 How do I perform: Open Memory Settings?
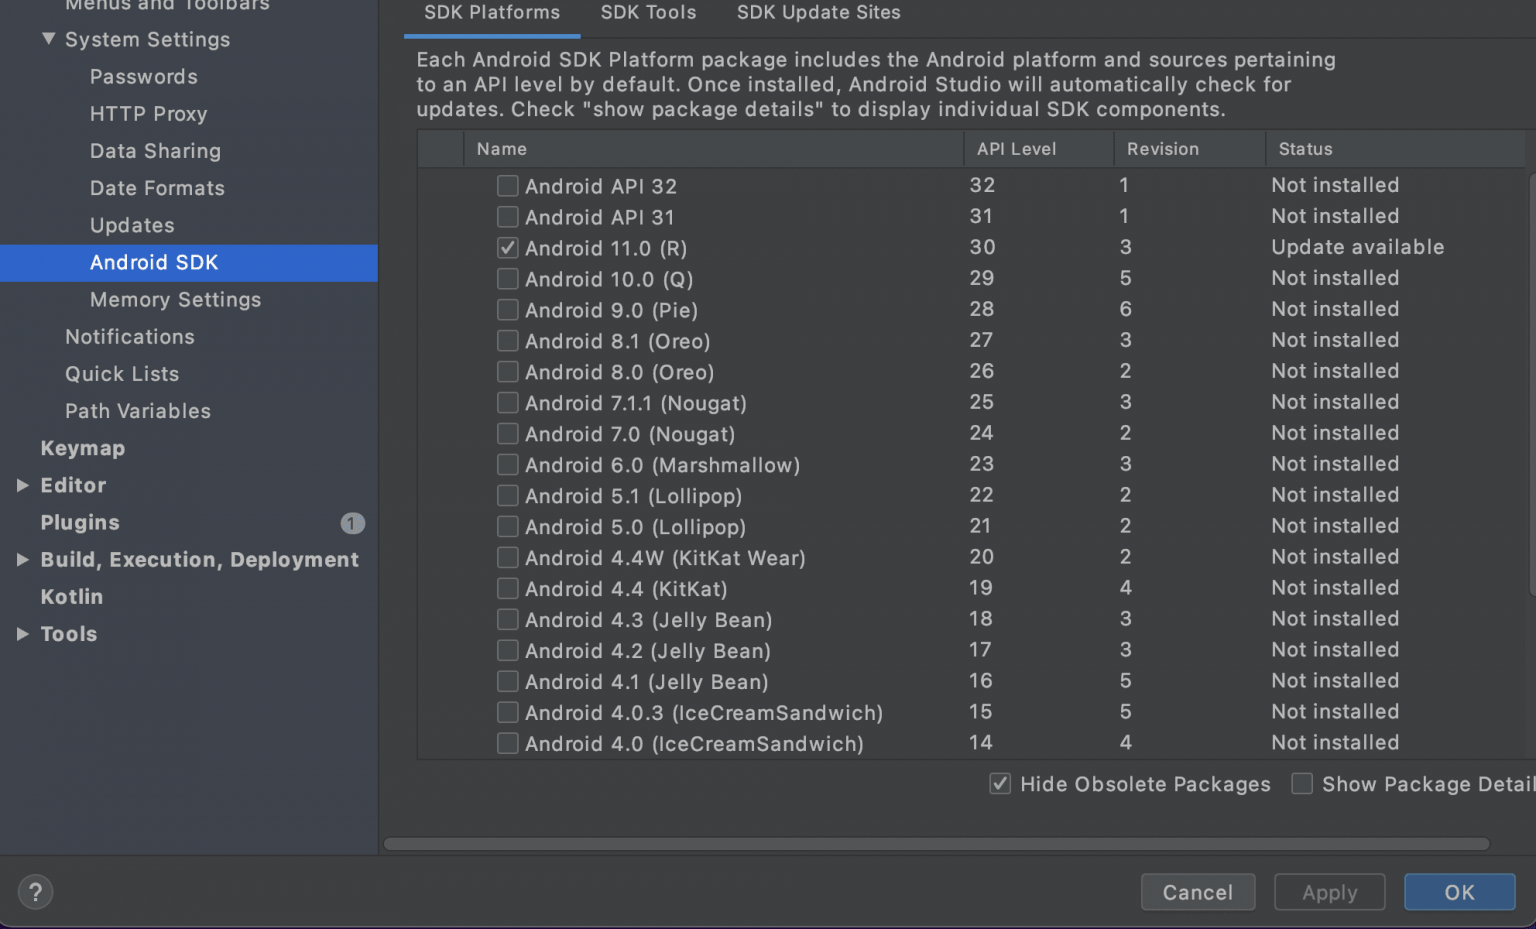point(175,299)
